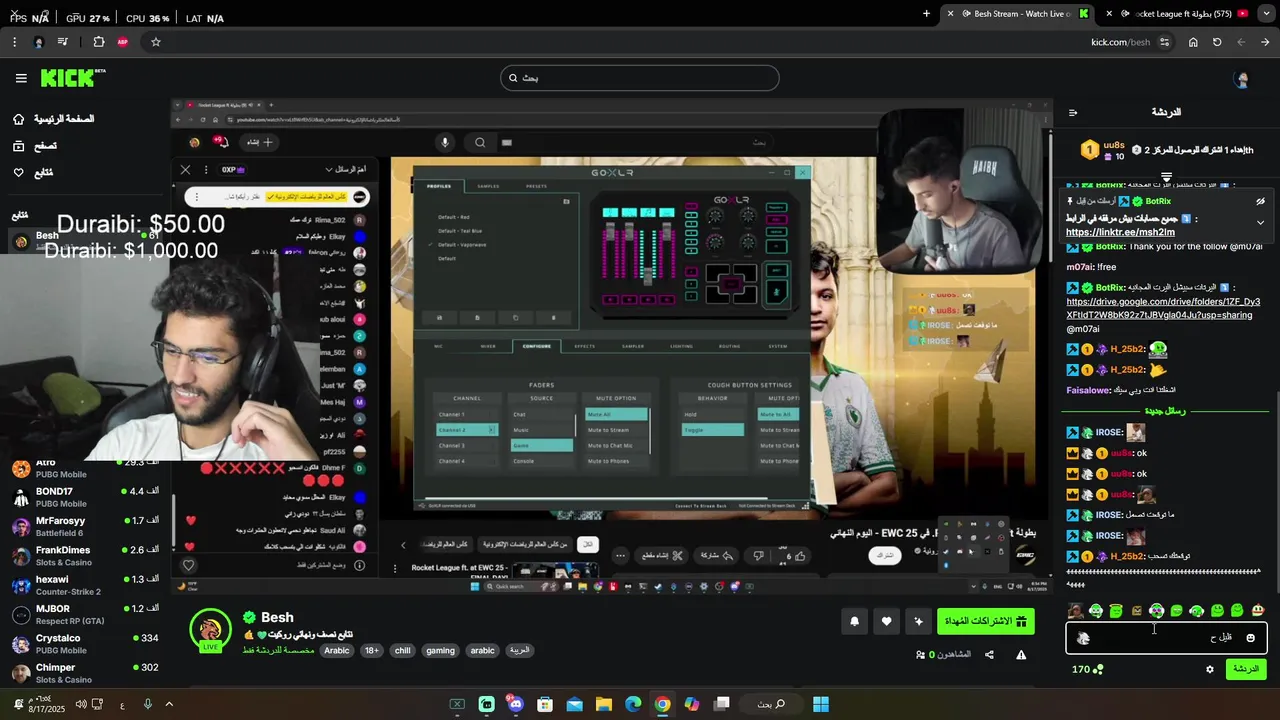Open File Explorer from the taskbar
The height and width of the screenshot is (720, 1280).
click(x=604, y=704)
